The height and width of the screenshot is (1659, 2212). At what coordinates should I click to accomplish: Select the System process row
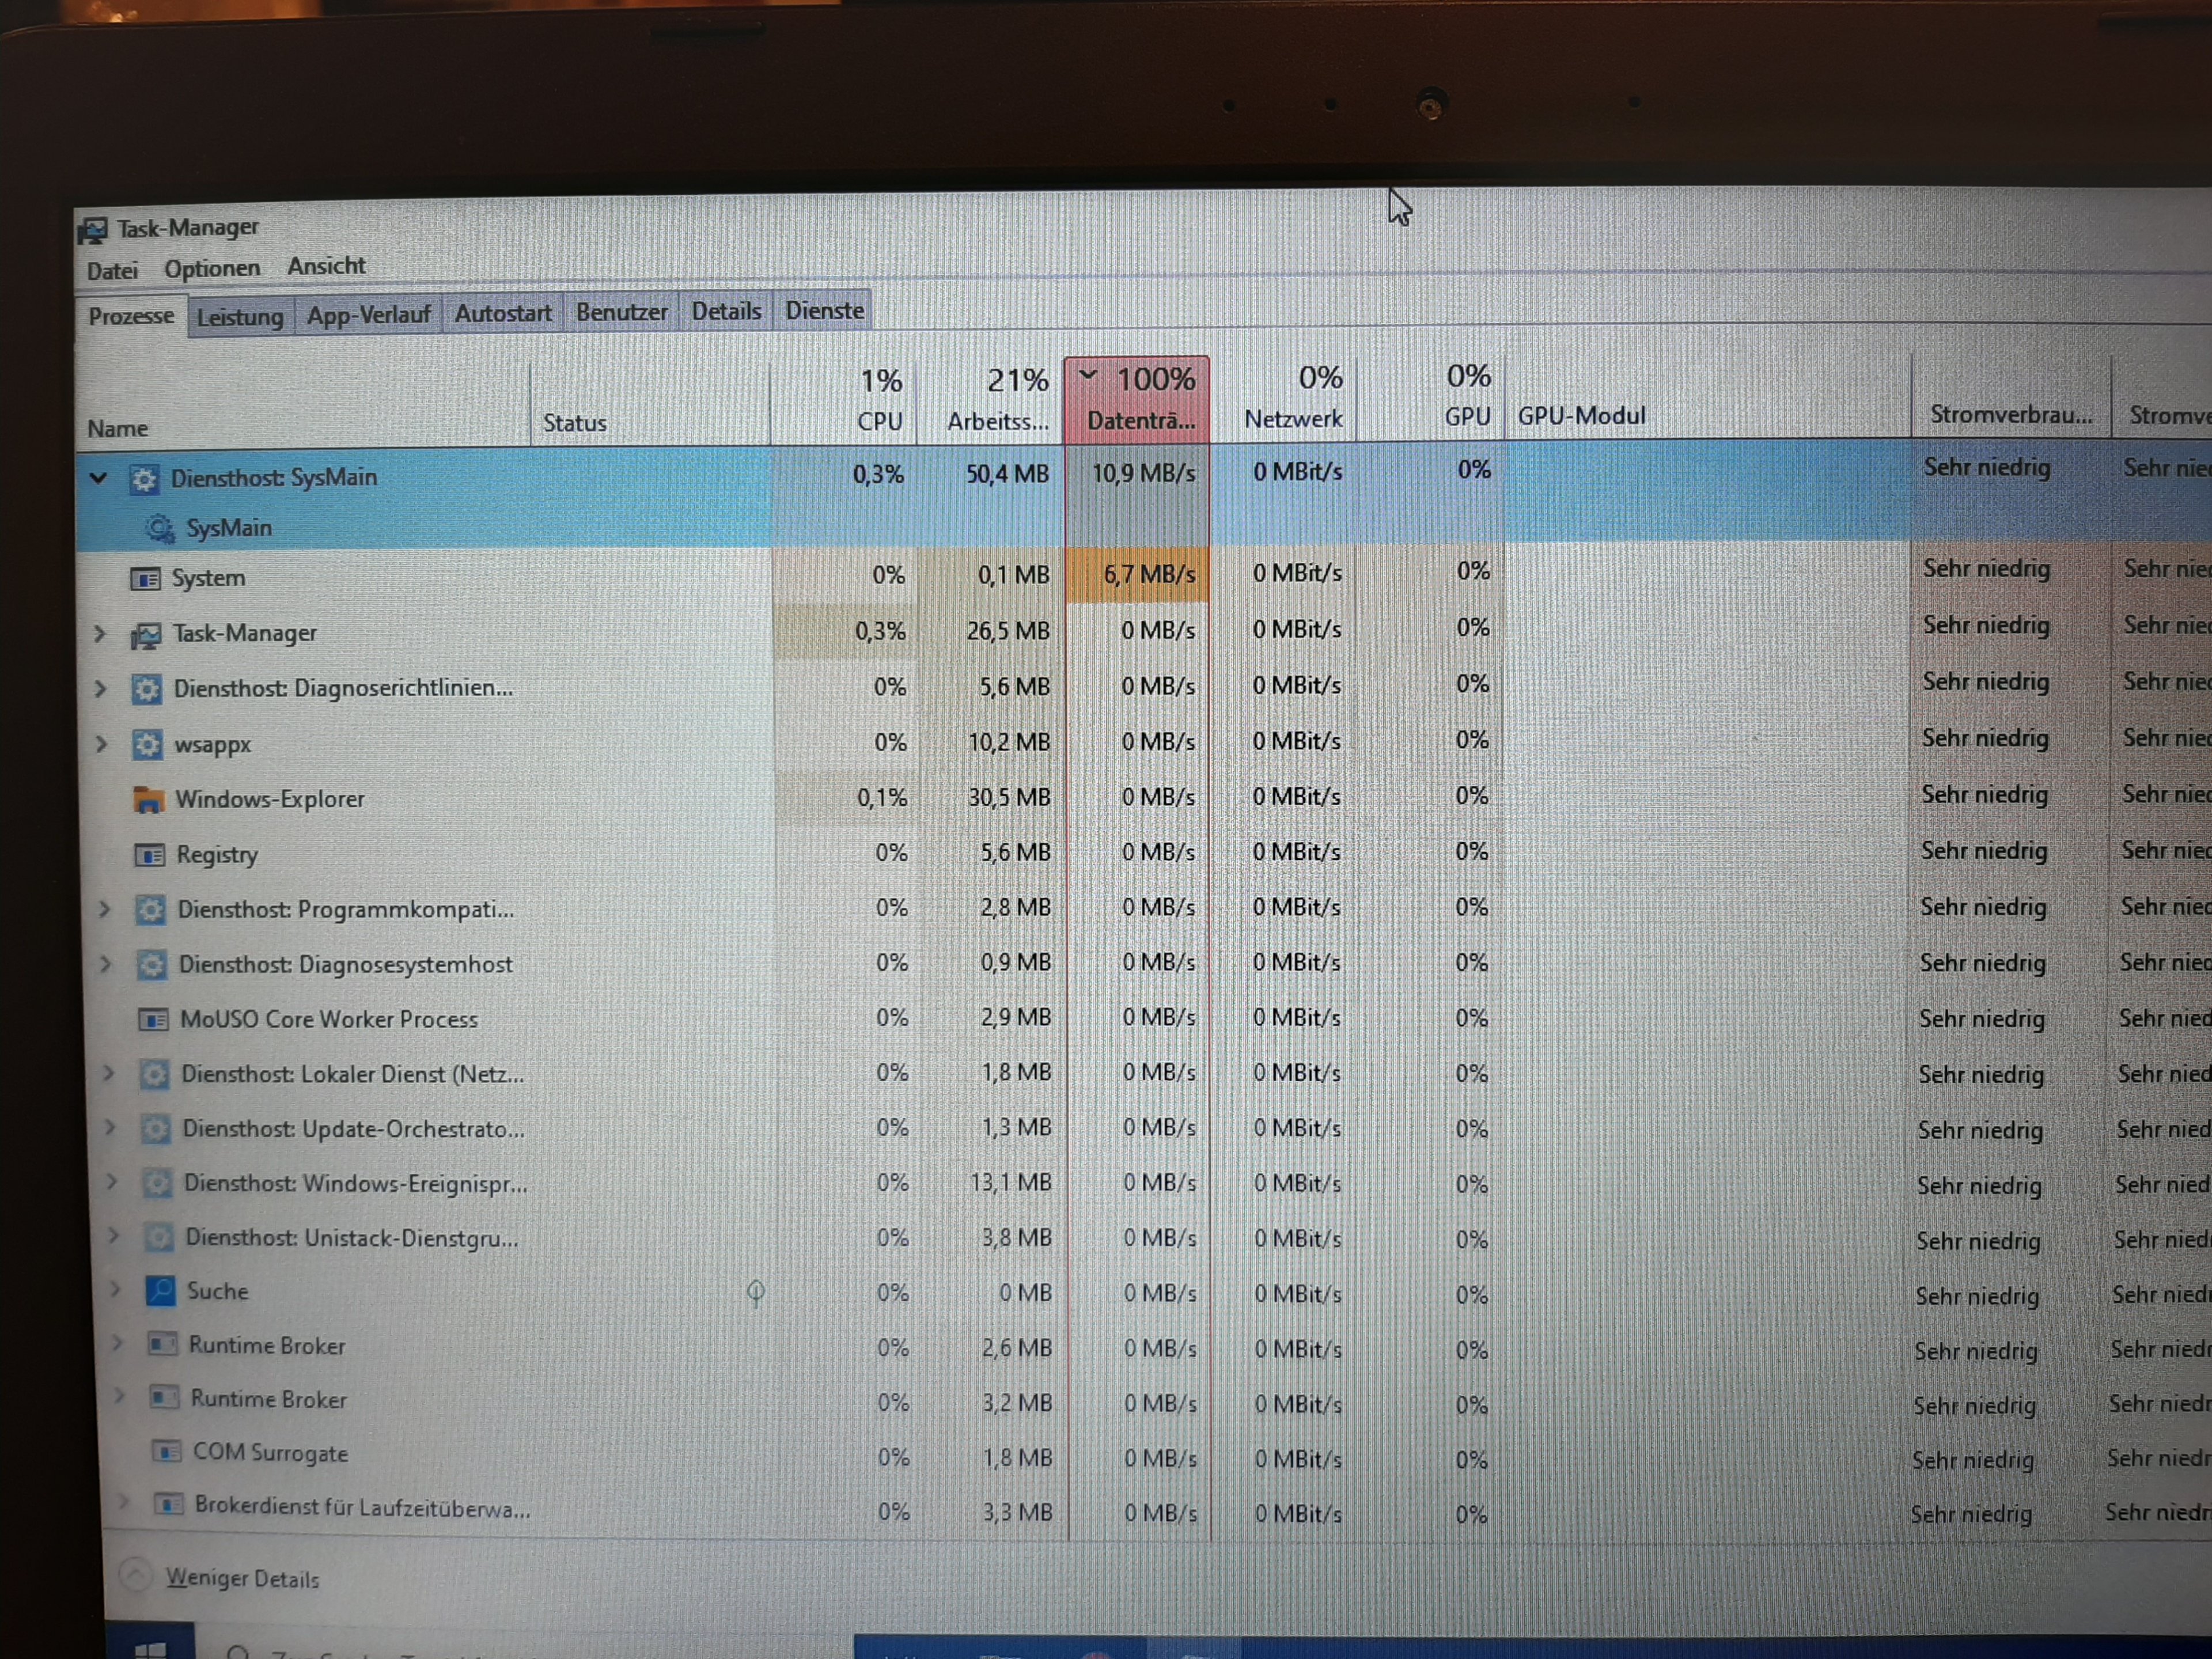208,578
